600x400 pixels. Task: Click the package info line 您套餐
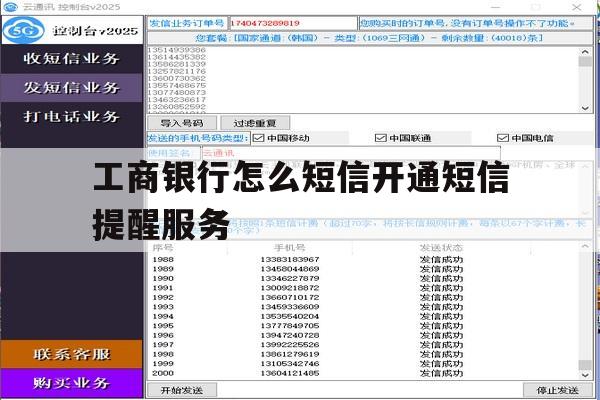[x=369, y=38]
